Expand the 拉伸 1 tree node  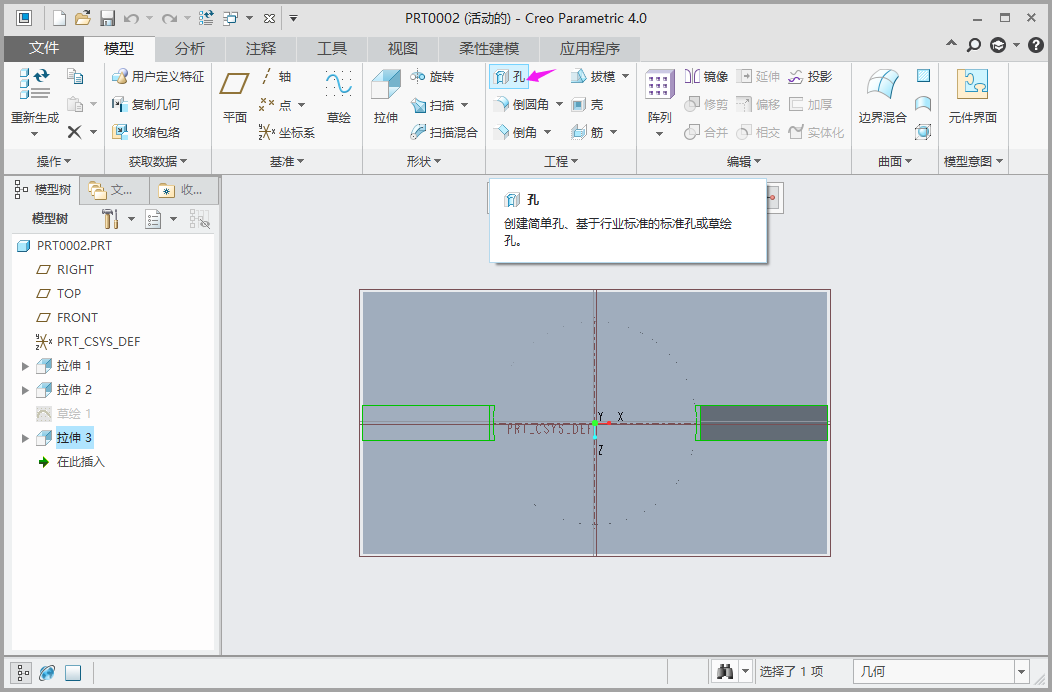(x=26, y=366)
